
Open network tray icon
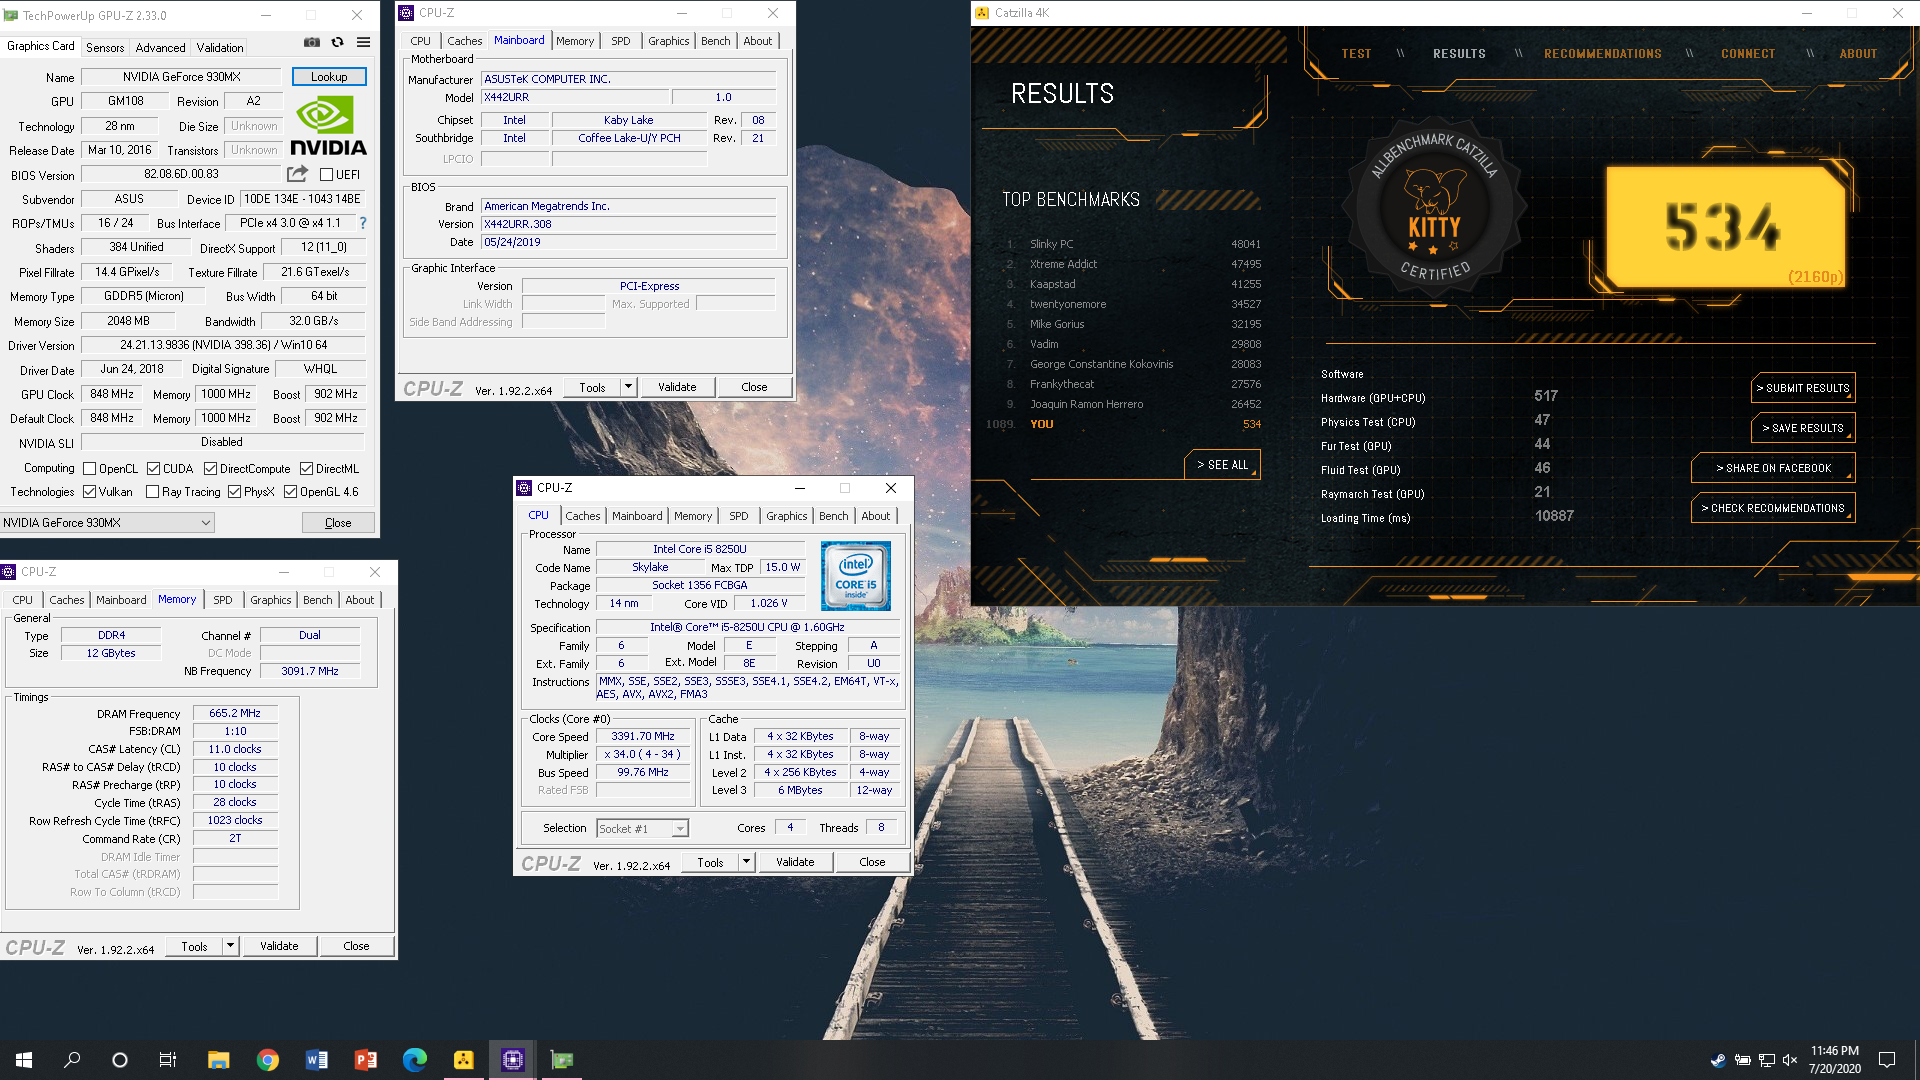pyautogui.click(x=1766, y=1060)
